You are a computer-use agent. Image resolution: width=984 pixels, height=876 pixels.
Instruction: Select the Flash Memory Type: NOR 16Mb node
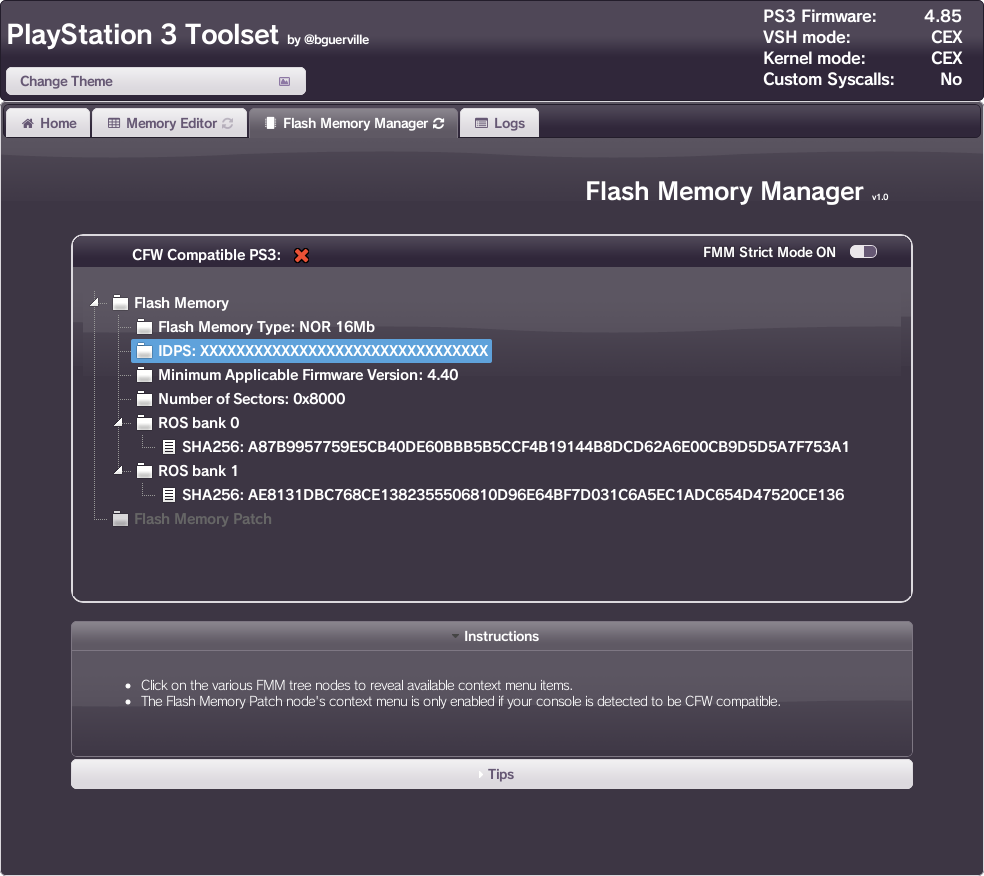pyautogui.click(x=266, y=327)
